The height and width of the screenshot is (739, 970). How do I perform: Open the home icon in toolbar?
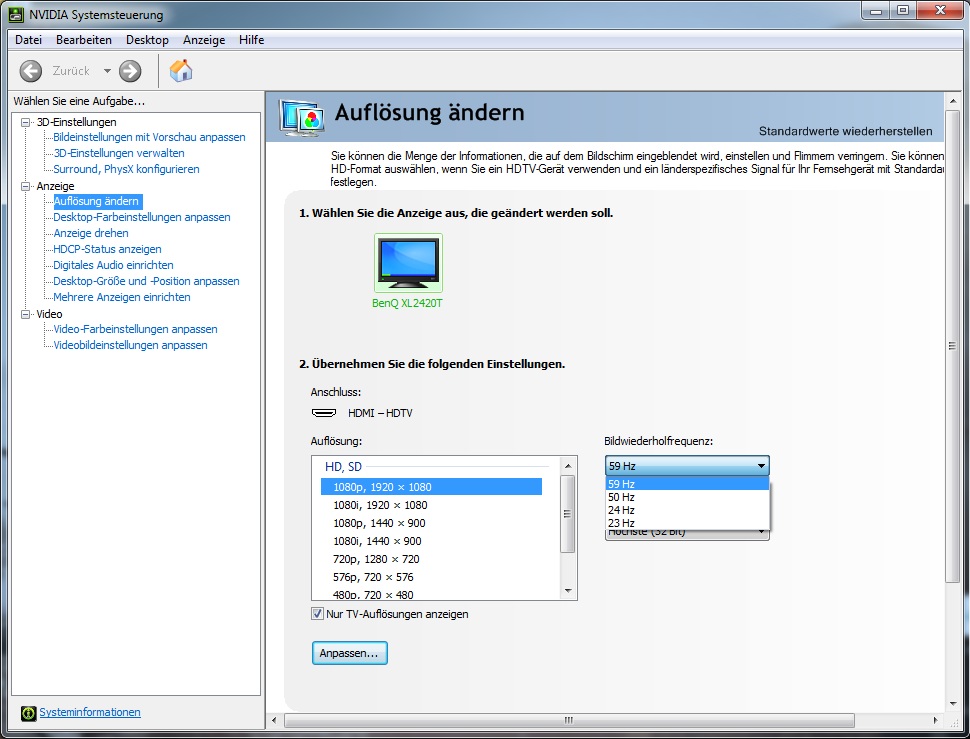point(181,70)
